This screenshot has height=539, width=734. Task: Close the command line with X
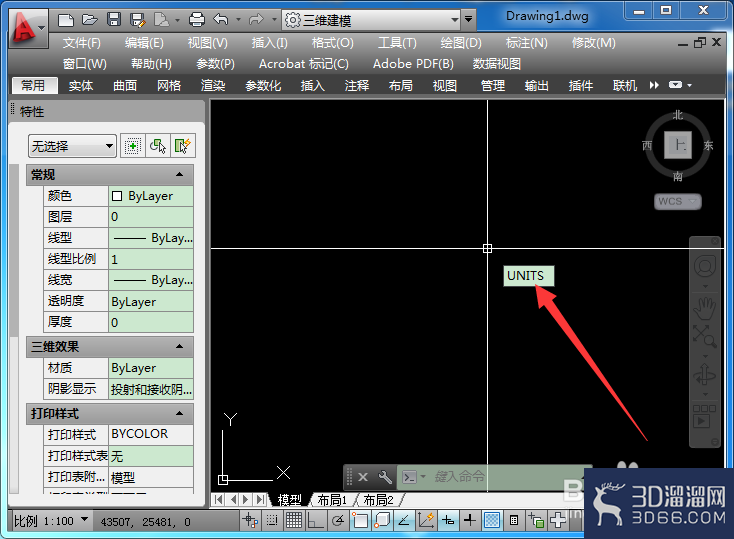[x=363, y=477]
